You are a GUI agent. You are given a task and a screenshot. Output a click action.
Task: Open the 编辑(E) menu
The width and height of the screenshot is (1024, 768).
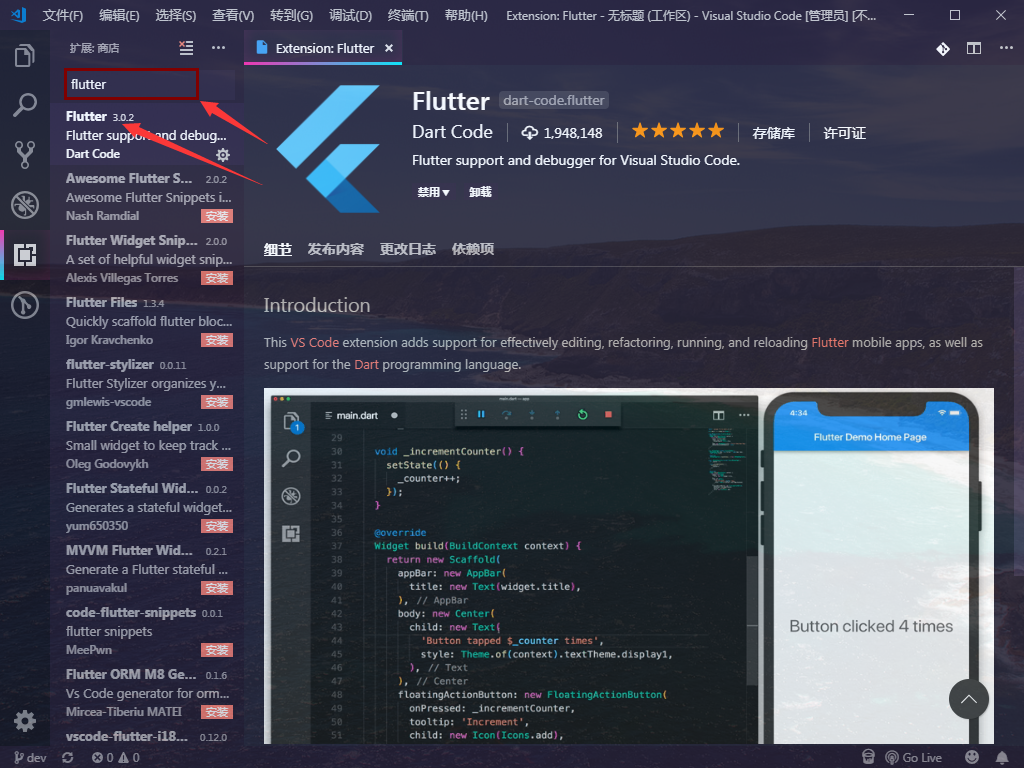point(120,15)
